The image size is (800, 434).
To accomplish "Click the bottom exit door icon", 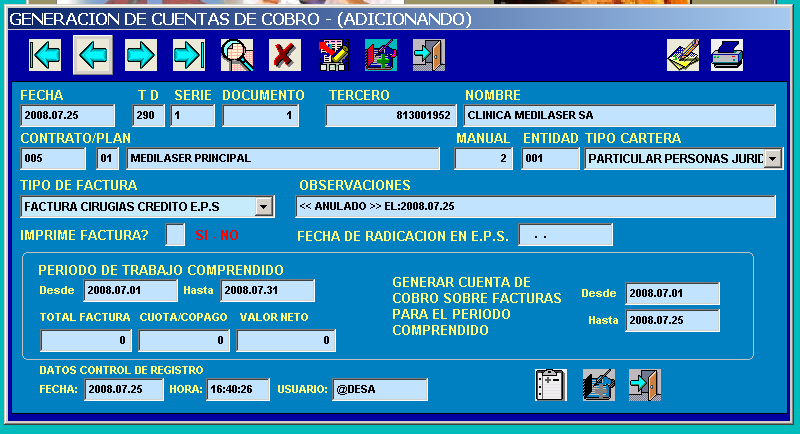I will [x=645, y=385].
